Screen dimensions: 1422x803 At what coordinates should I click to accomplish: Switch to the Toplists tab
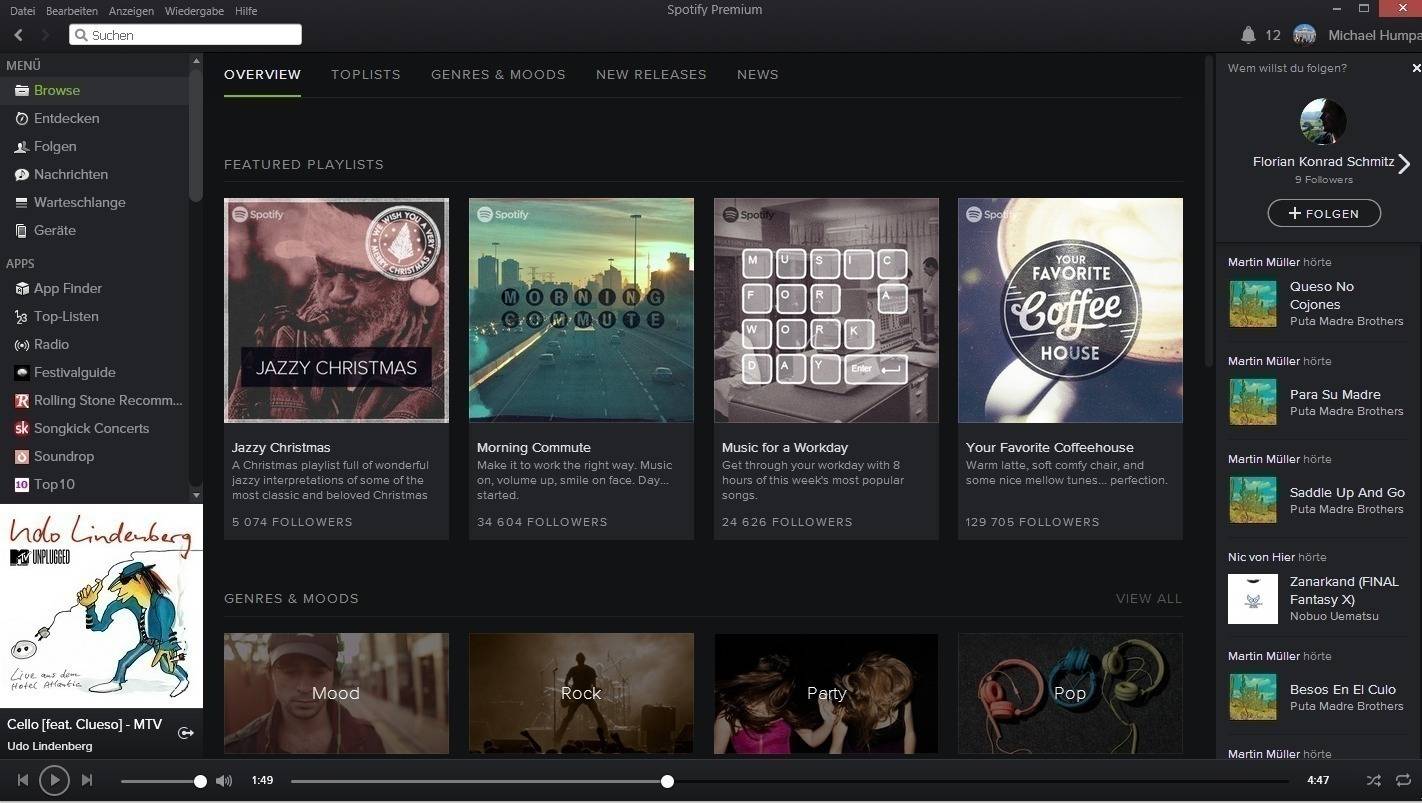(366, 75)
